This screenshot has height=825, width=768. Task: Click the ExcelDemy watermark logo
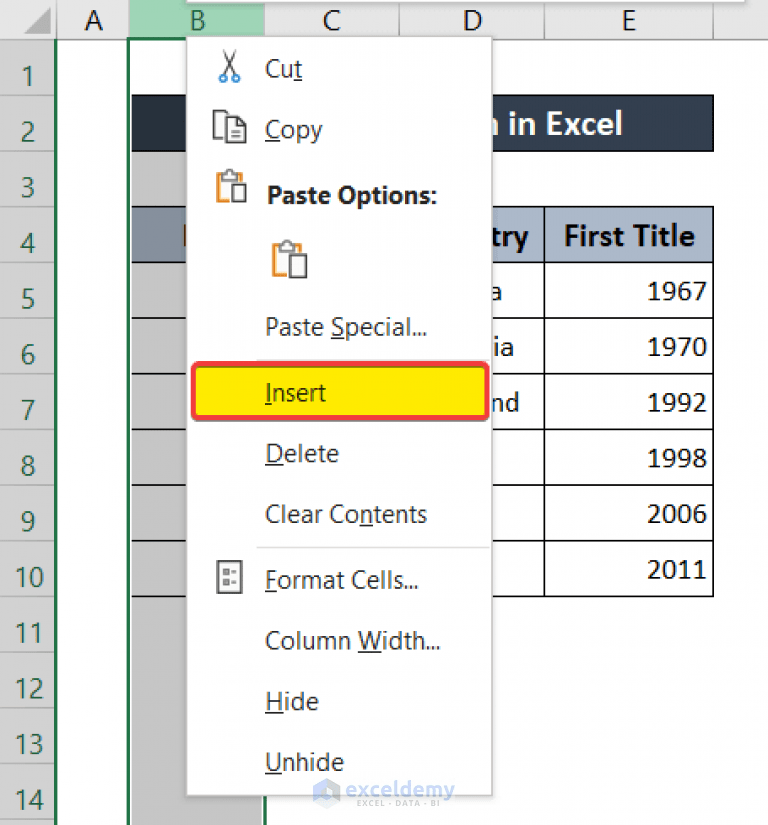tap(384, 789)
